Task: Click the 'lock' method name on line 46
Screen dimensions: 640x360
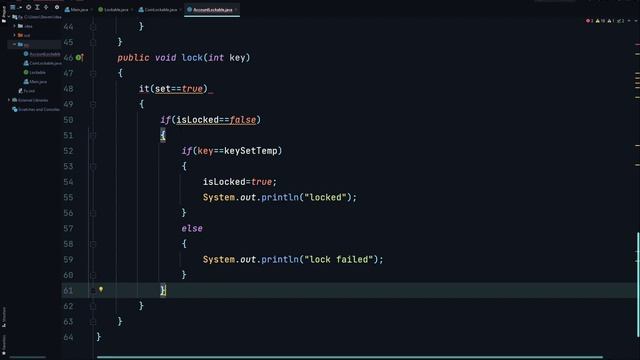Action: tap(192, 58)
